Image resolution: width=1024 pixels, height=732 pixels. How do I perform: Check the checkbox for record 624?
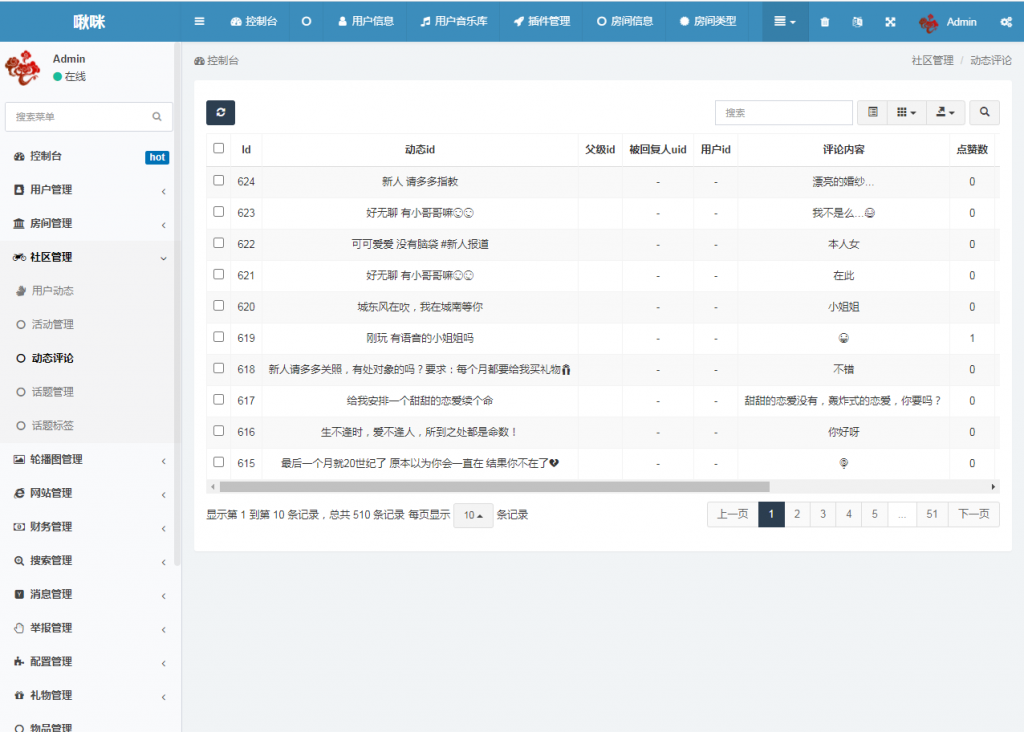217,181
